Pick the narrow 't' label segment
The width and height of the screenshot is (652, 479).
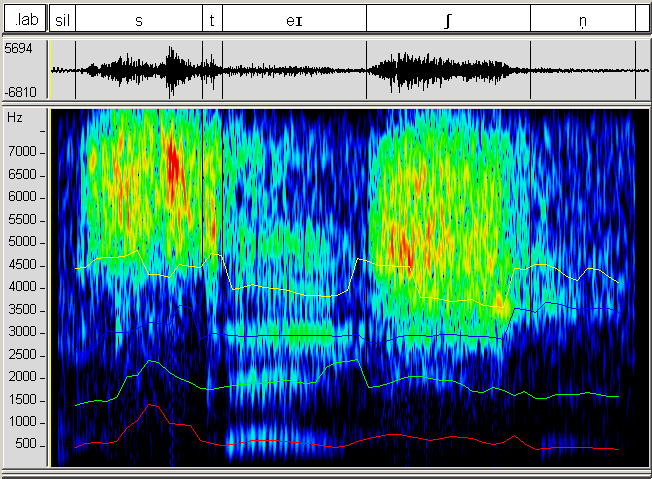(x=212, y=19)
